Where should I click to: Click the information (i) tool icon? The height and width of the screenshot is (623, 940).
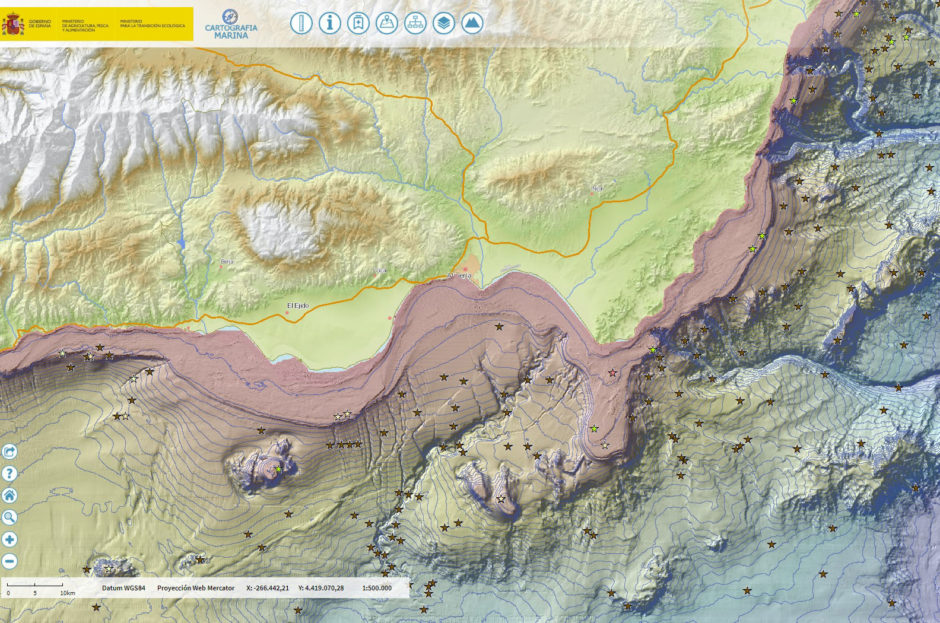pos(330,23)
